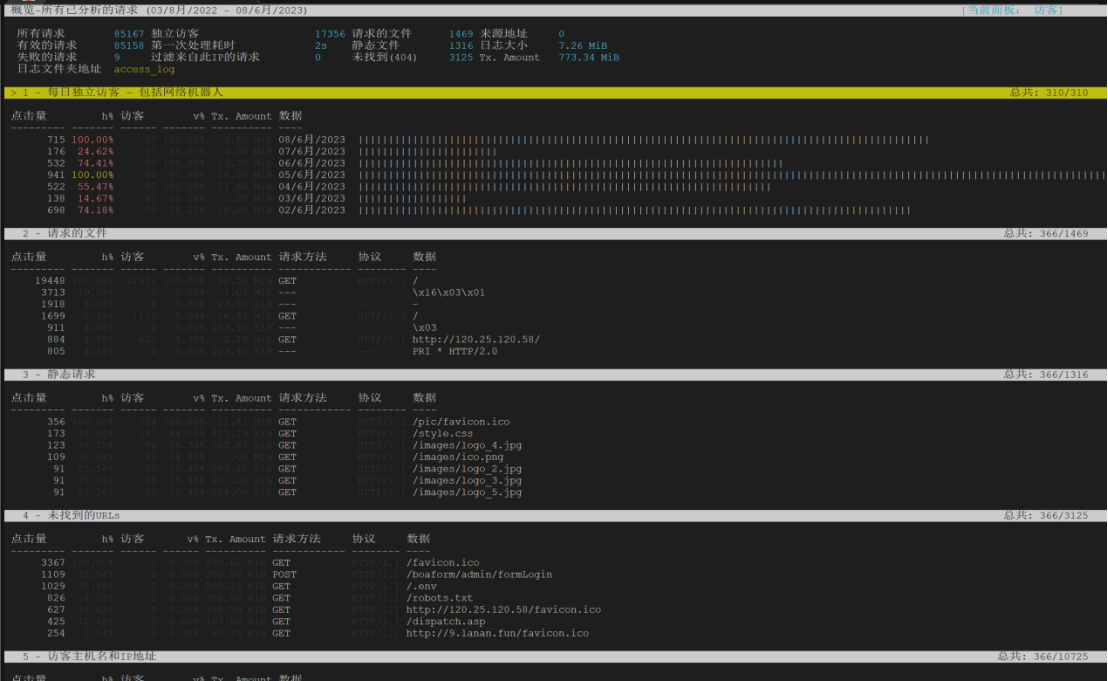Select the 05/6月/2023 visitor row
This screenshot has height=681, width=1108.
[574, 175]
